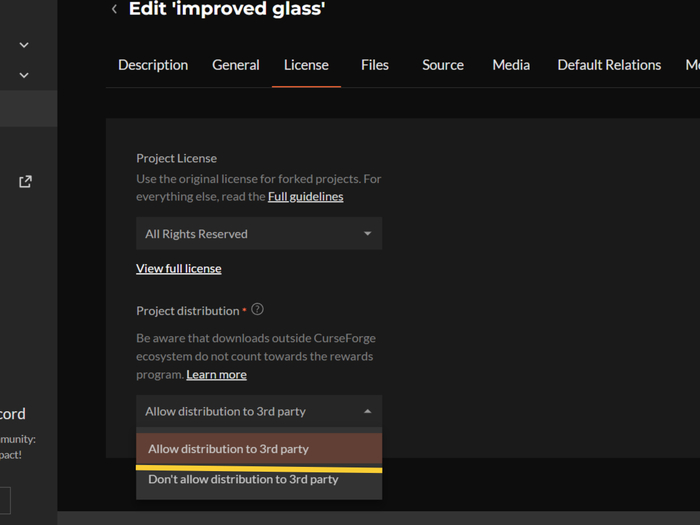Open the Source tab
This screenshot has width=700, height=525.
443,65
